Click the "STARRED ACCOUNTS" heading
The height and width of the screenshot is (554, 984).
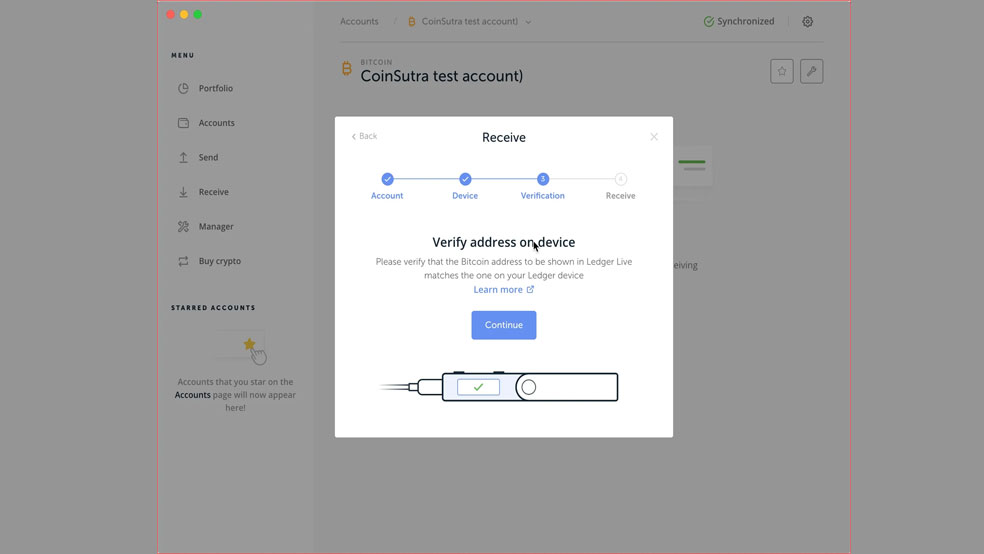point(213,308)
